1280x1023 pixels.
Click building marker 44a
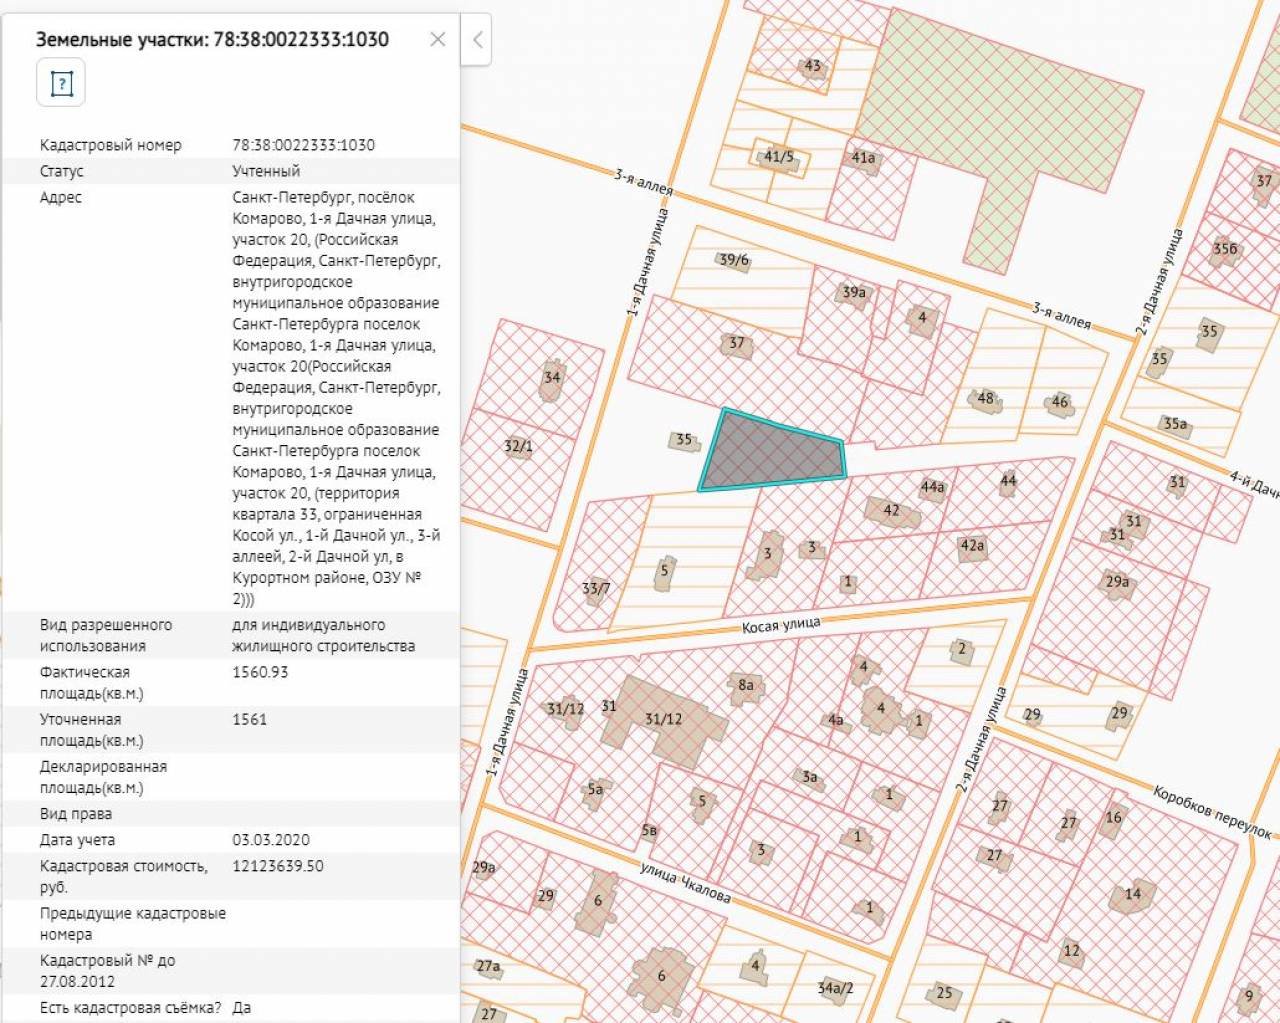(x=932, y=488)
